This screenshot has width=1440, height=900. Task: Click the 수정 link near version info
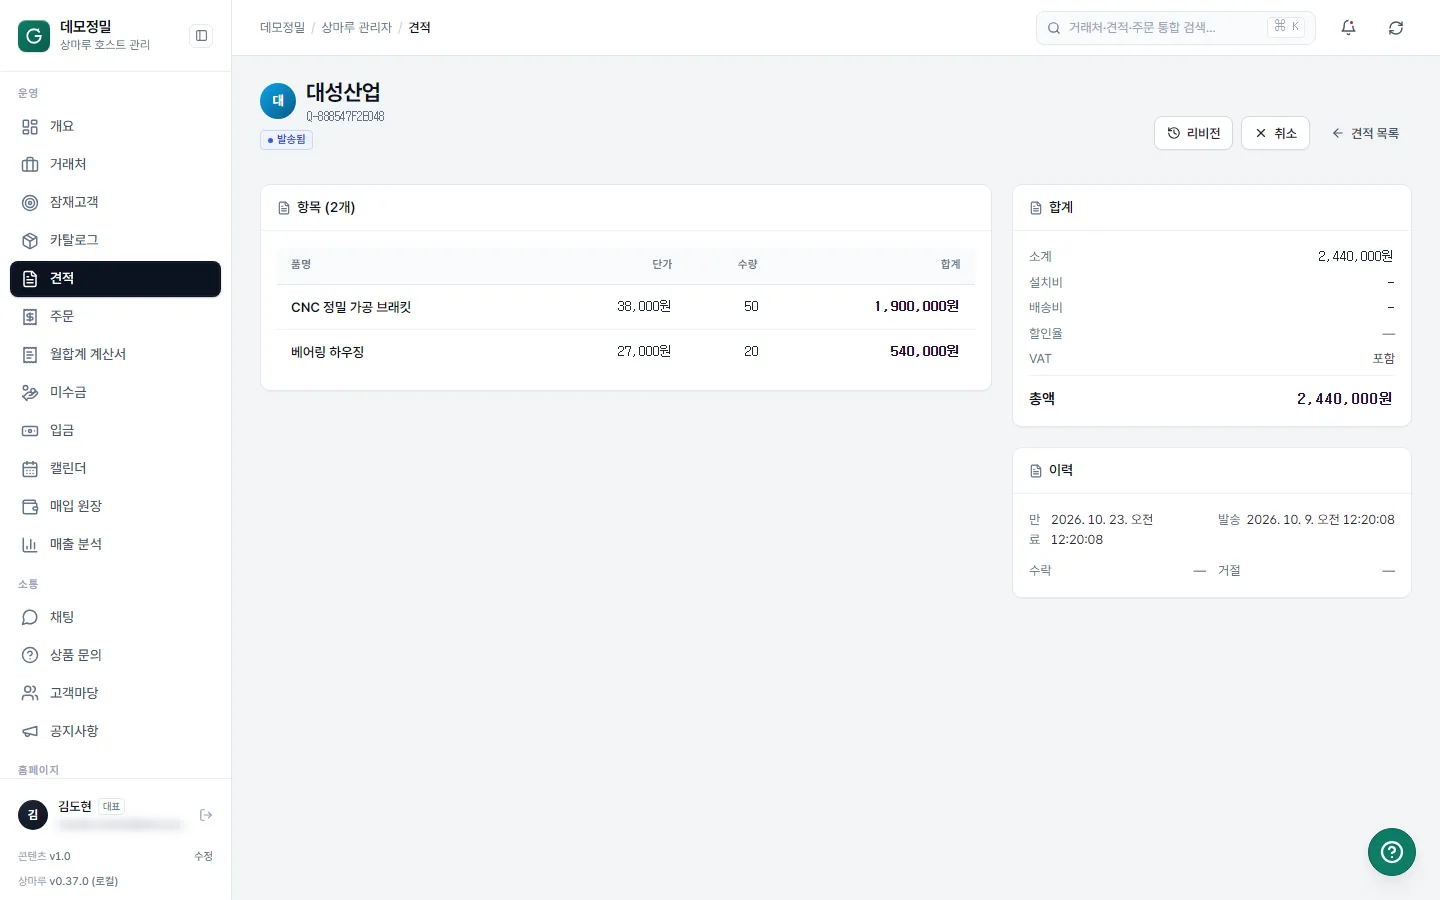[203, 856]
